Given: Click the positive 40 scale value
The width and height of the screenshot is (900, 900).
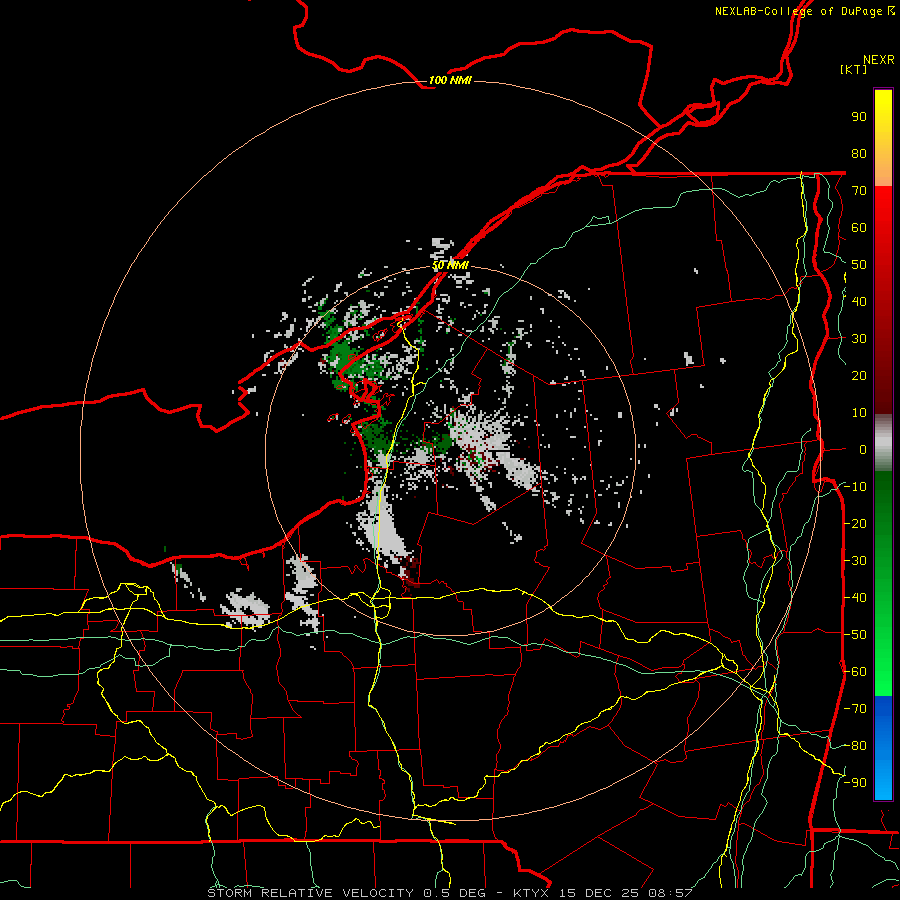Looking at the screenshot, I should point(859,302).
